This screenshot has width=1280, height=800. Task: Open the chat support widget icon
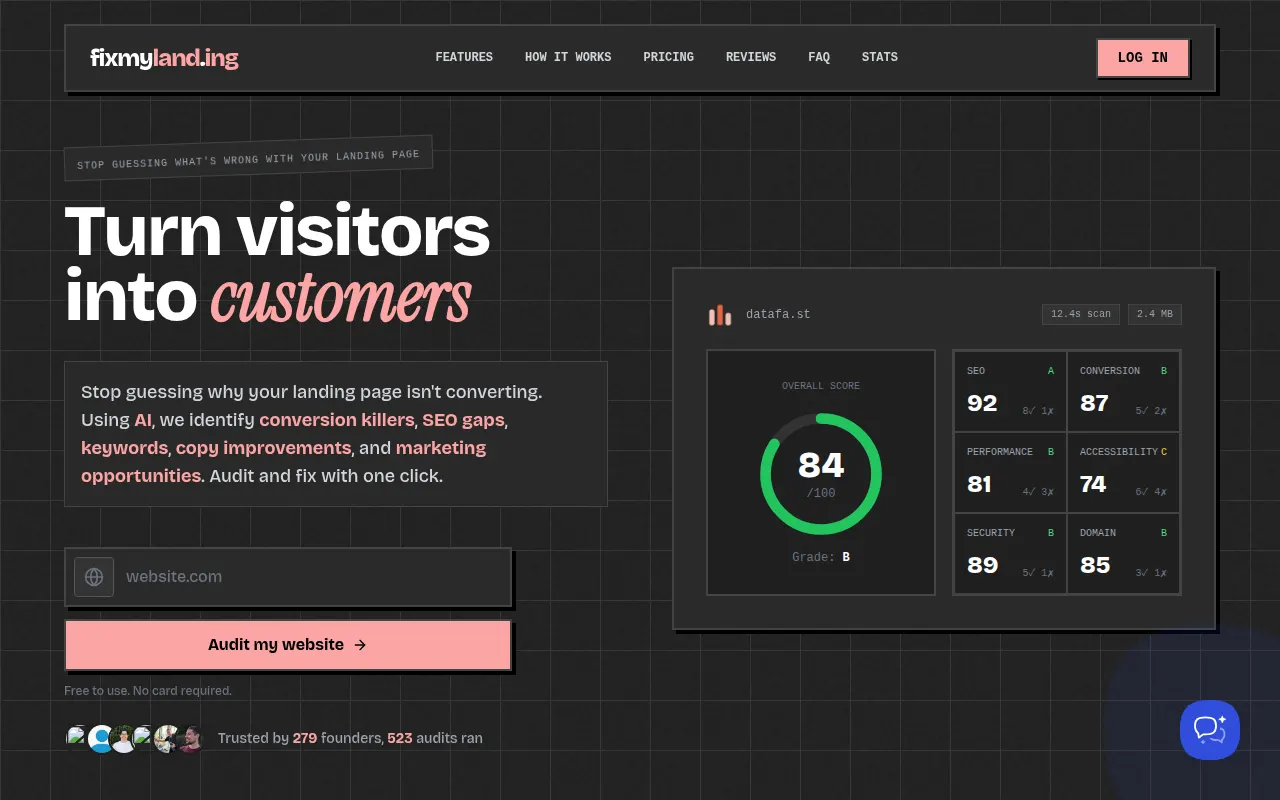1210,730
